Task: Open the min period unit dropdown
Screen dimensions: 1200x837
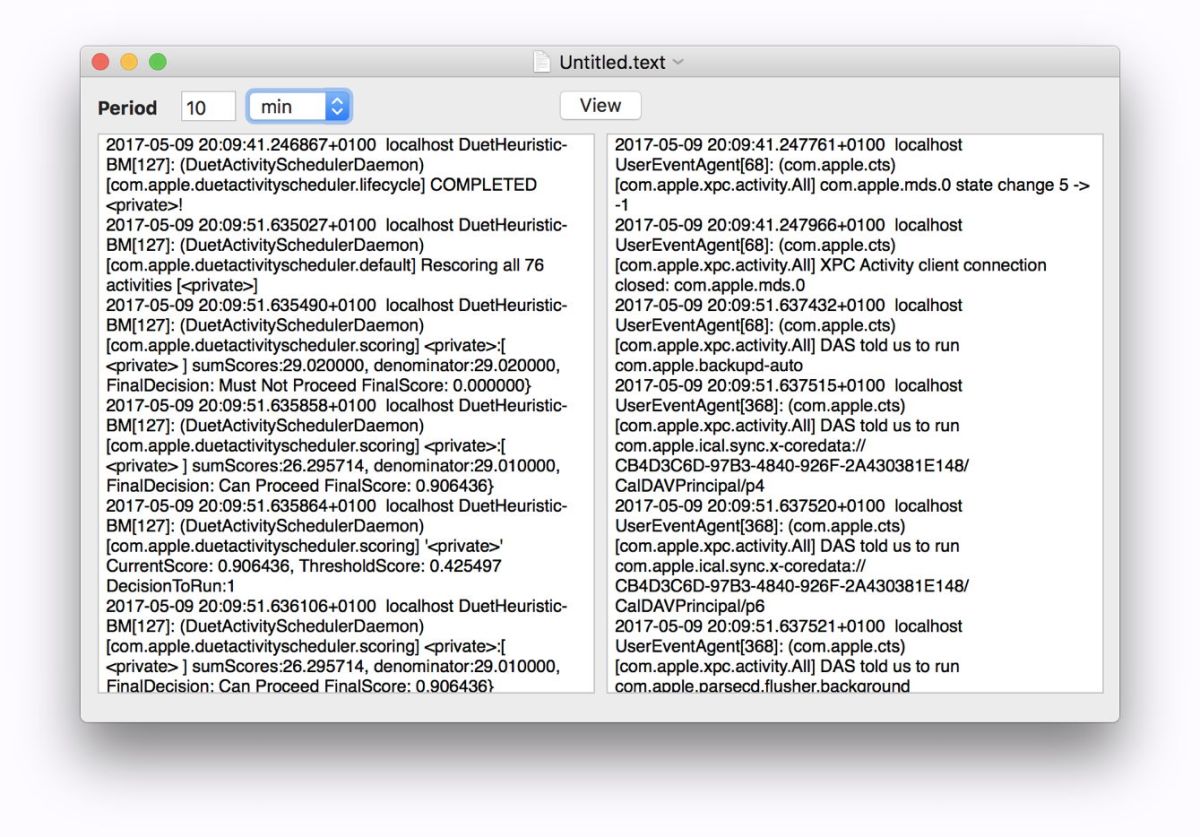Action: (300, 106)
